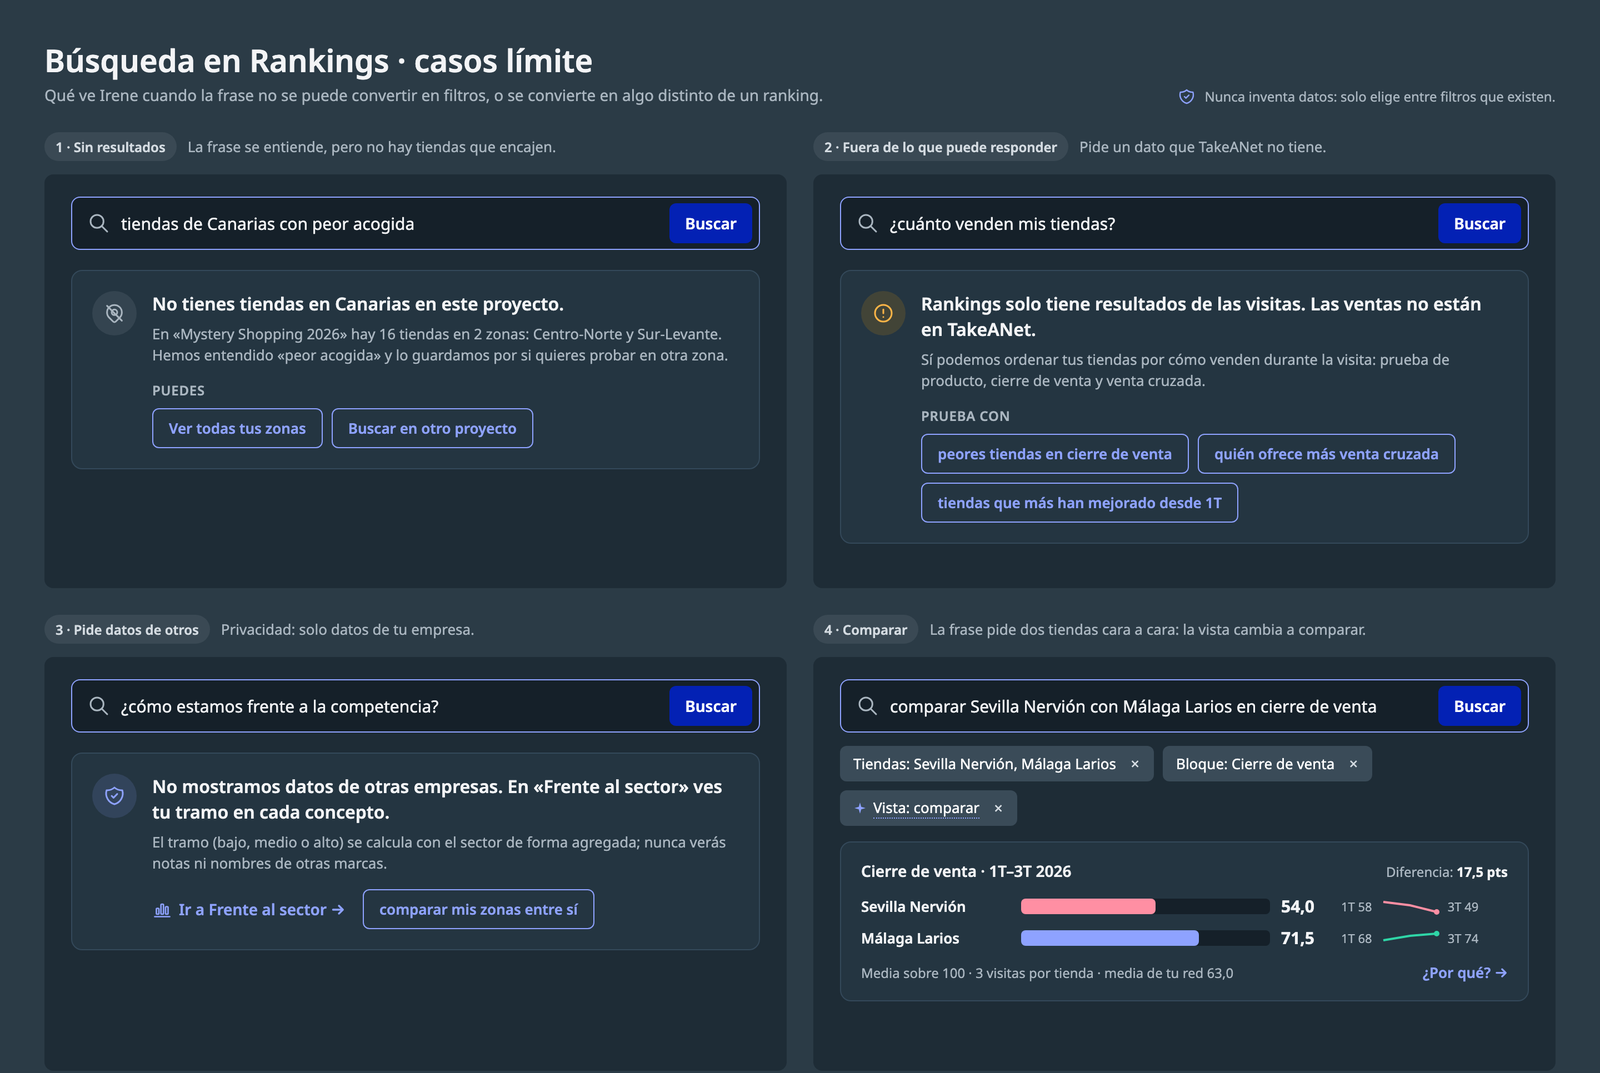The width and height of the screenshot is (1600, 1073).
Task: Click the yellow warning exclamation icon
Action: pos(883,313)
